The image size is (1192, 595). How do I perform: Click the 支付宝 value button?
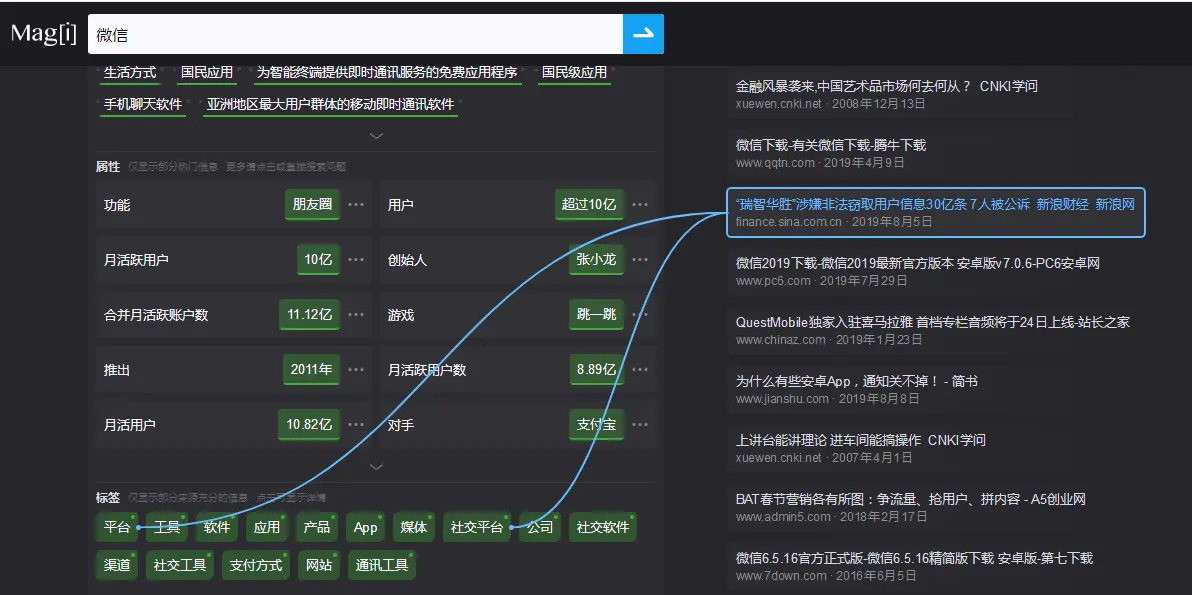point(596,425)
